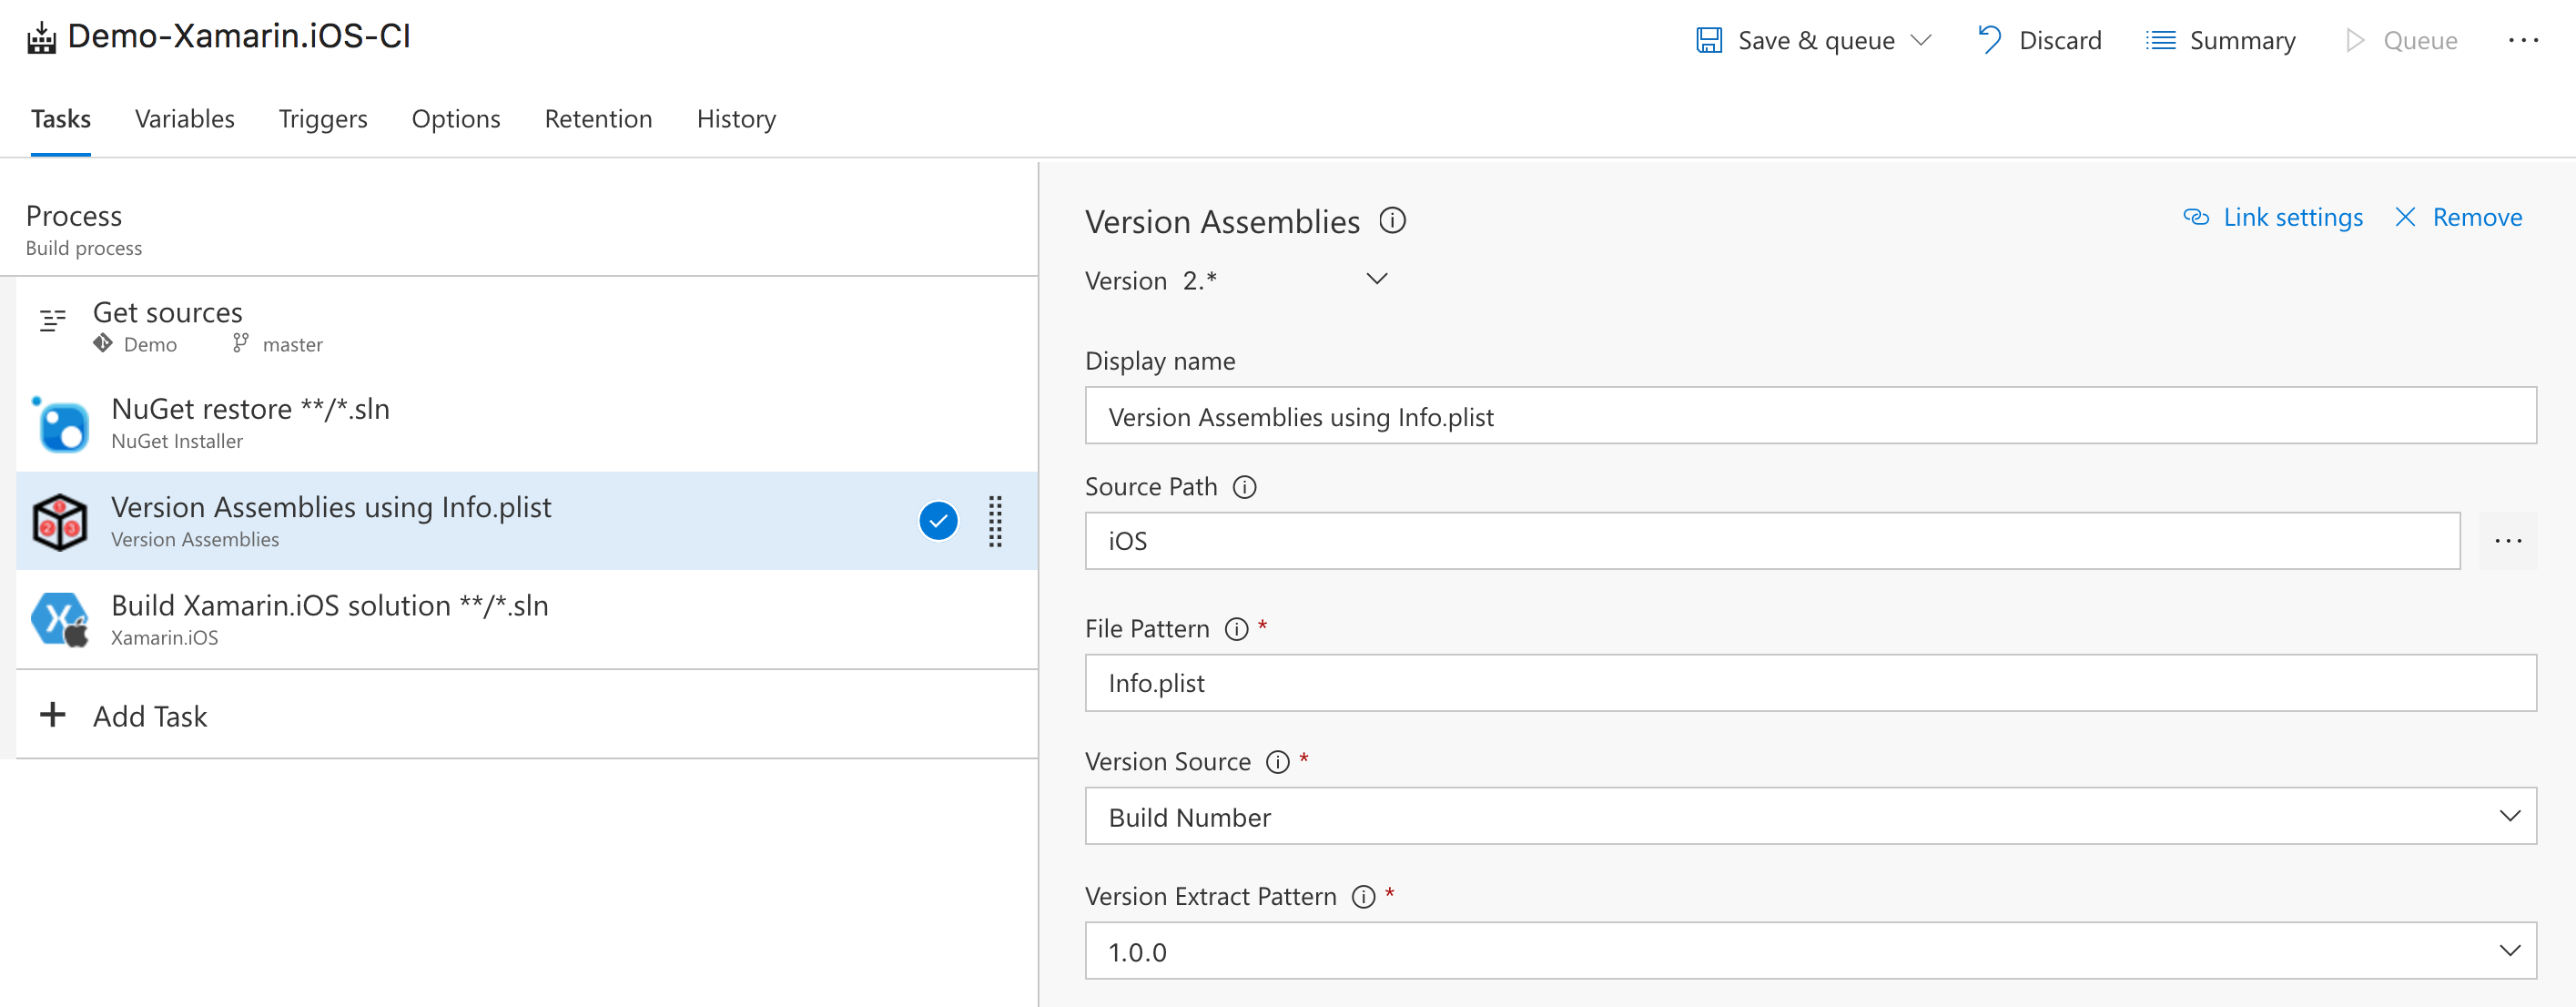Switch to the Variables tab
This screenshot has width=2576, height=1007.
186,118
